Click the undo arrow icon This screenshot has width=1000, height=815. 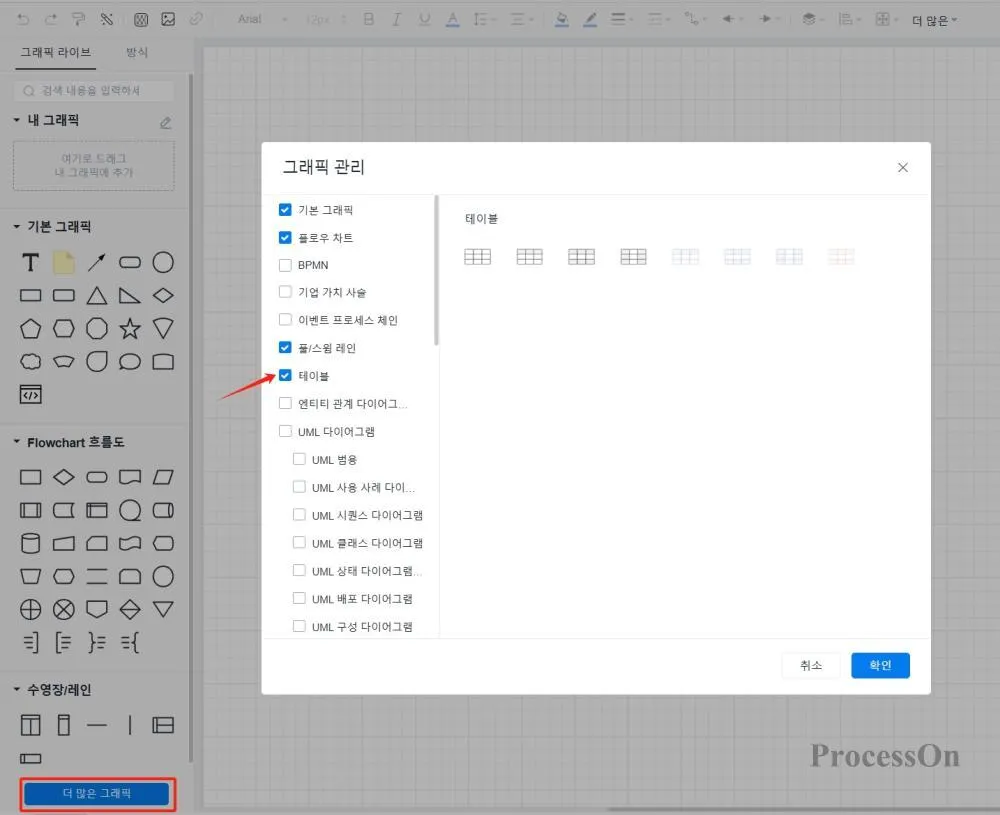[23, 20]
